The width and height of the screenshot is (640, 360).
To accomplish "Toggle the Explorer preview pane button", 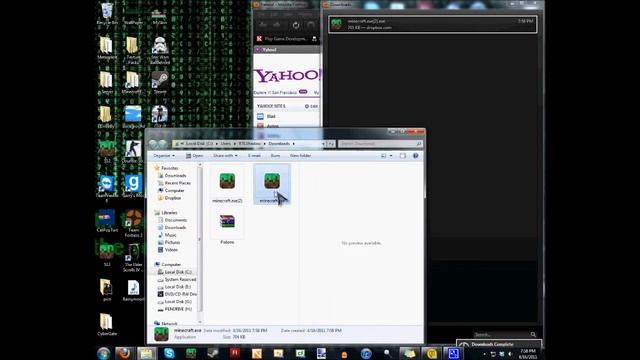I will click(x=403, y=156).
